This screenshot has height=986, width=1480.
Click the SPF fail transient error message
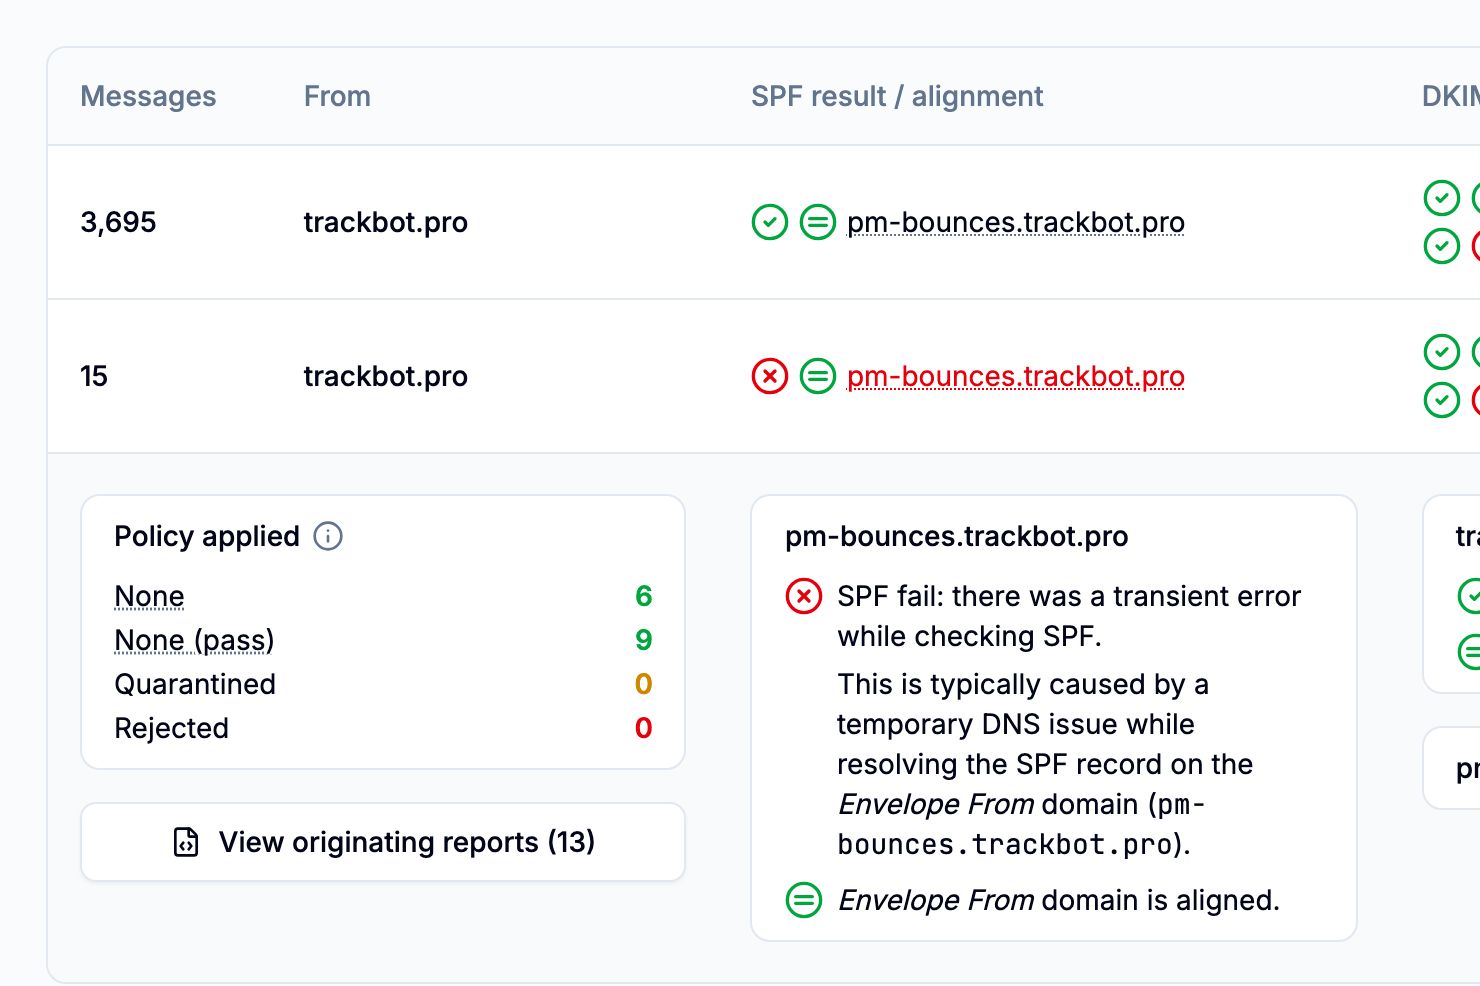point(1069,616)
